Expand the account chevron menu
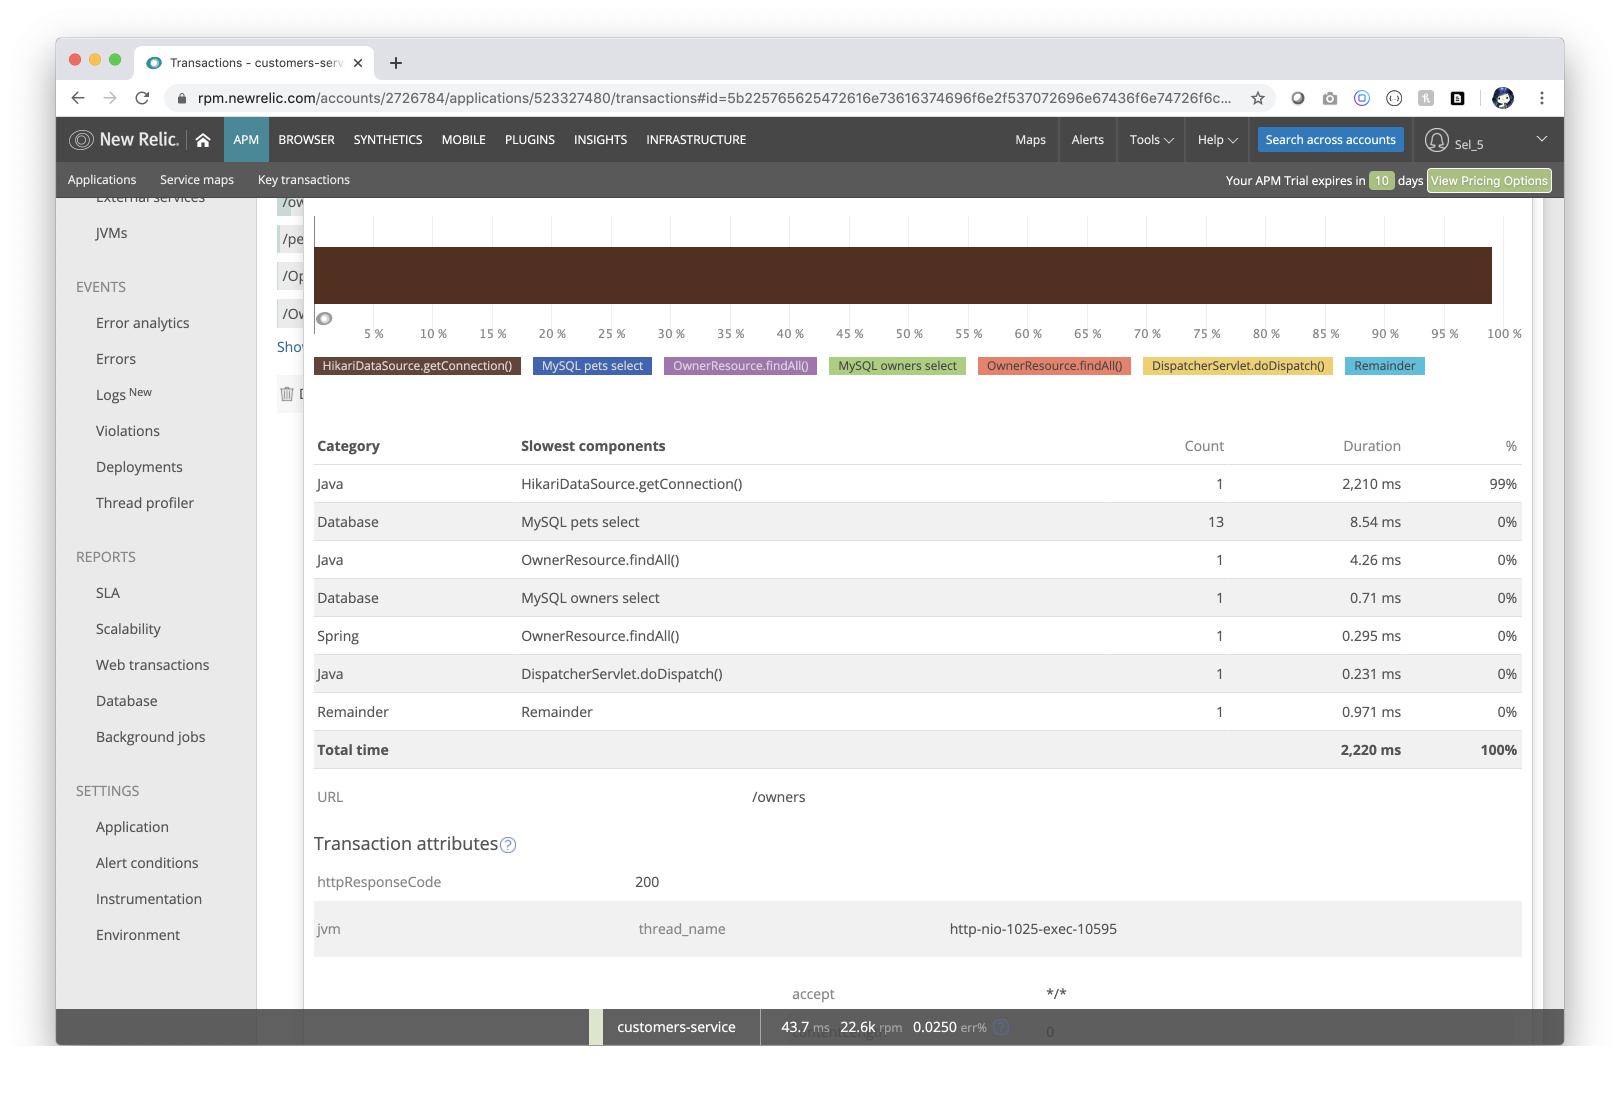 (1542, 139)
